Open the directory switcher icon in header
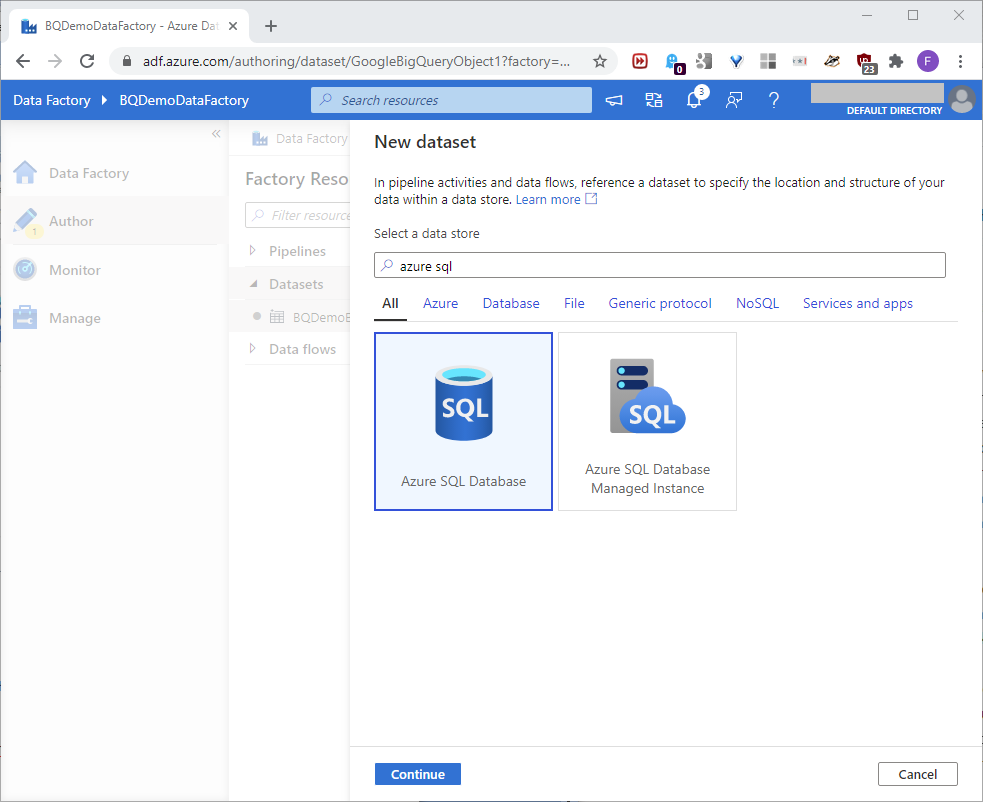Viewport: 983px width, 802px height. pyautogui.click(x=654, y=100)
